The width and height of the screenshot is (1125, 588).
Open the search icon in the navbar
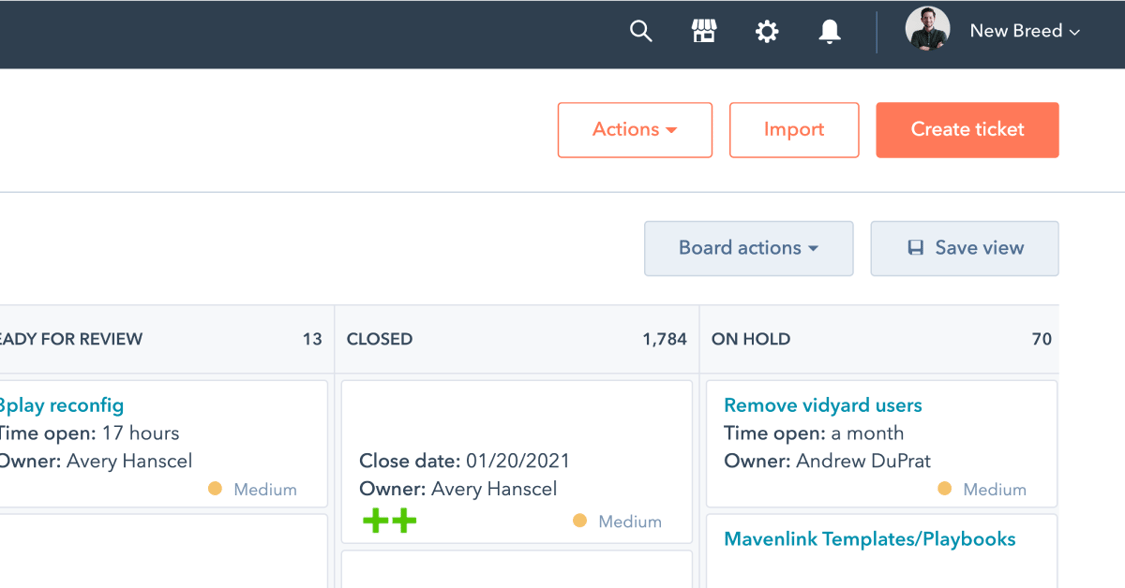(640, 31)
